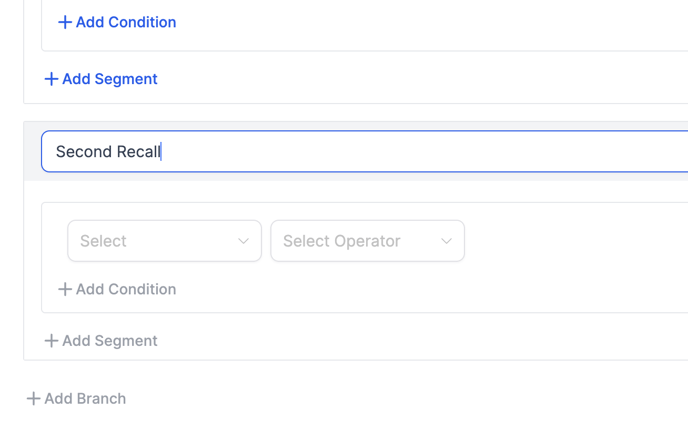
Task: Add a segment via the blue link
Action: (x=109, y=79)
